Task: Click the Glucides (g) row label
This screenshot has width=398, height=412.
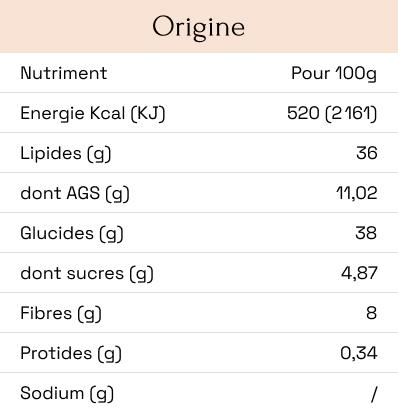Action: tap(72, 233)
